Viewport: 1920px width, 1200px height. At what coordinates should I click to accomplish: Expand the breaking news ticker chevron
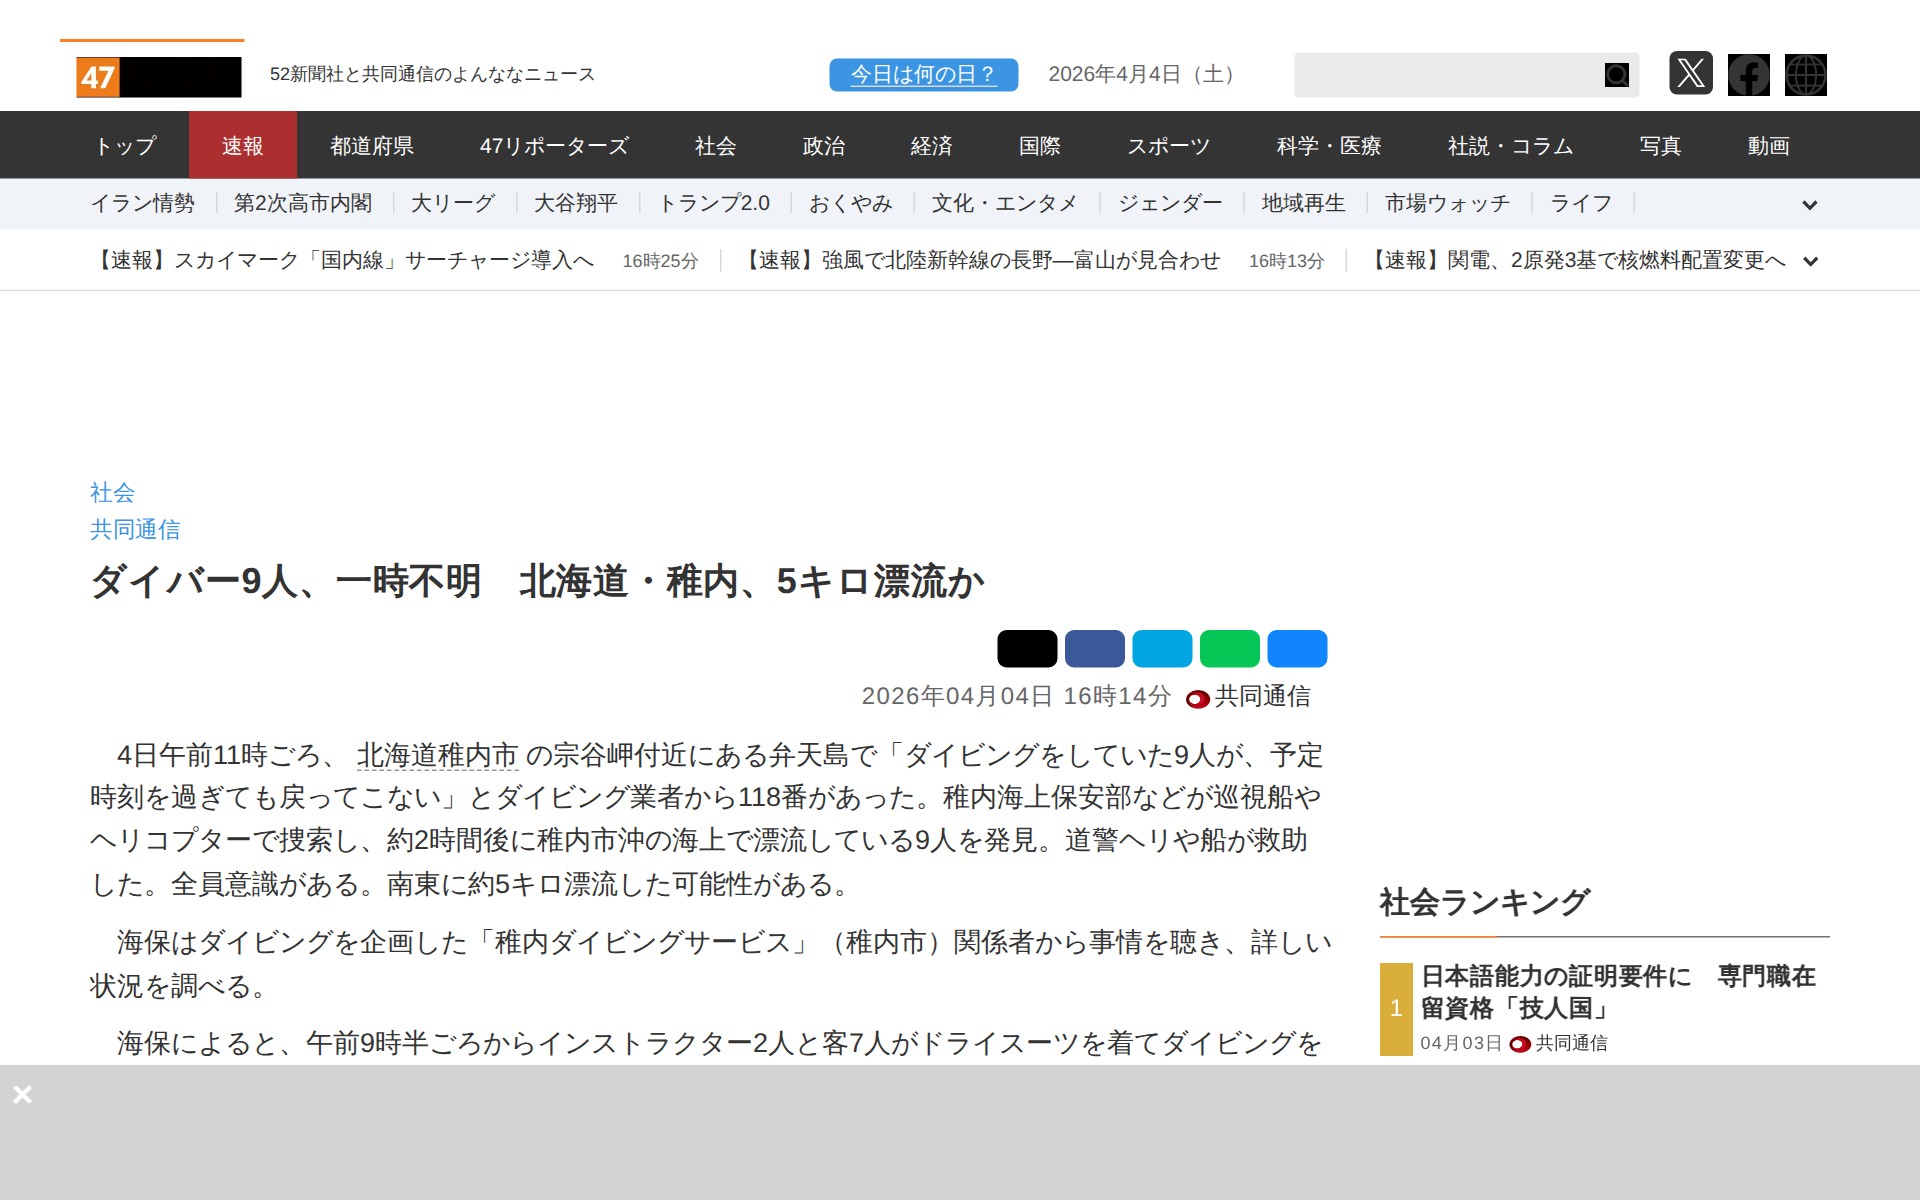click(1810, 261)
